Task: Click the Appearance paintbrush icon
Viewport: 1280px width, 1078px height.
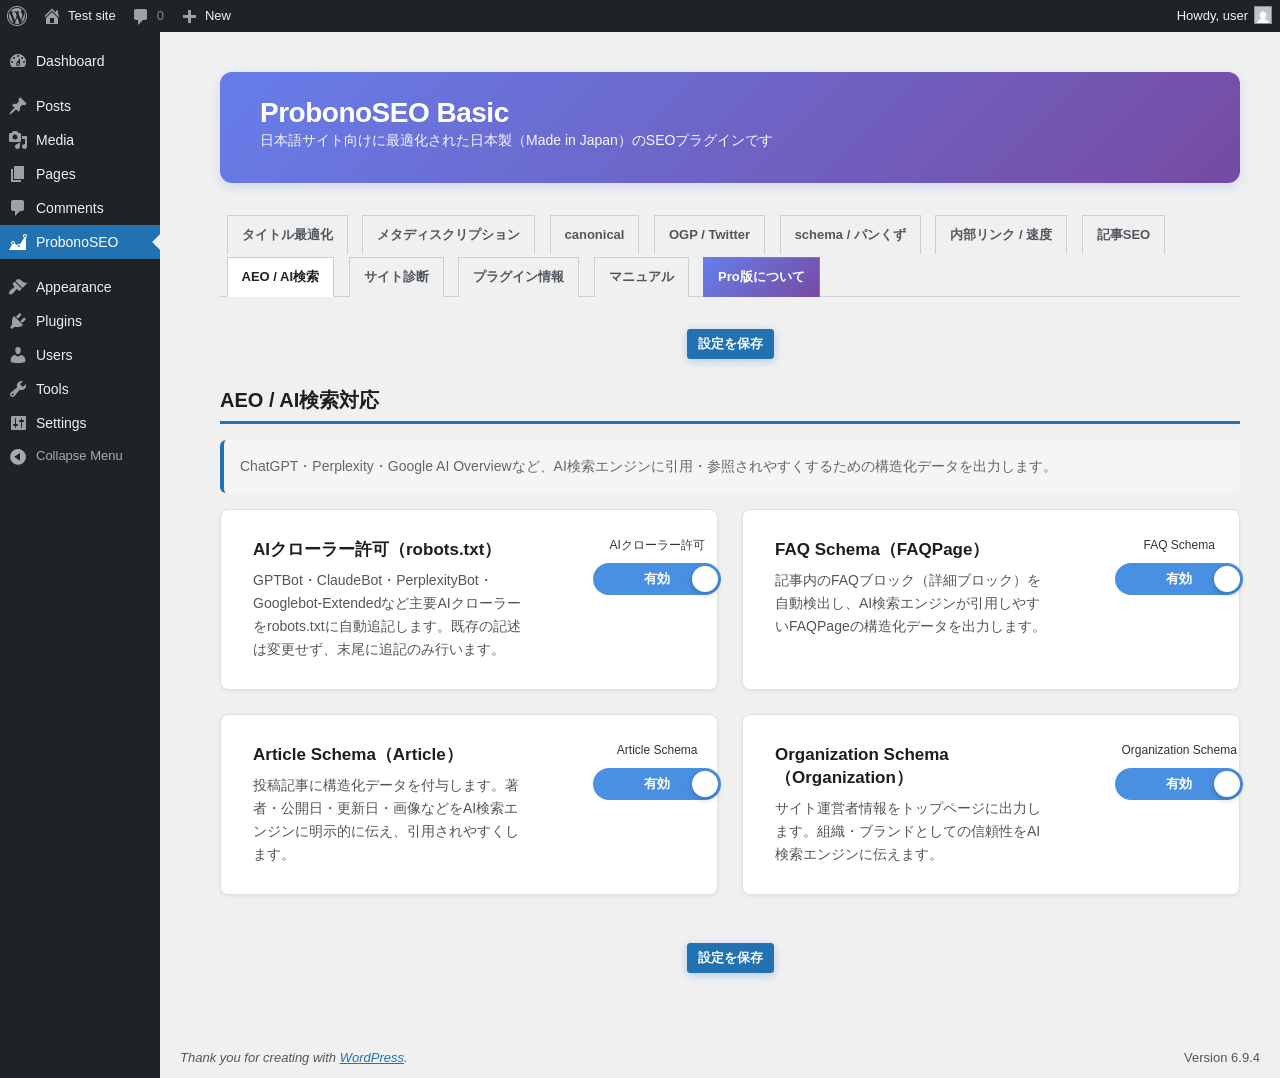Action: pyautogui.click(x=18, y=287)
